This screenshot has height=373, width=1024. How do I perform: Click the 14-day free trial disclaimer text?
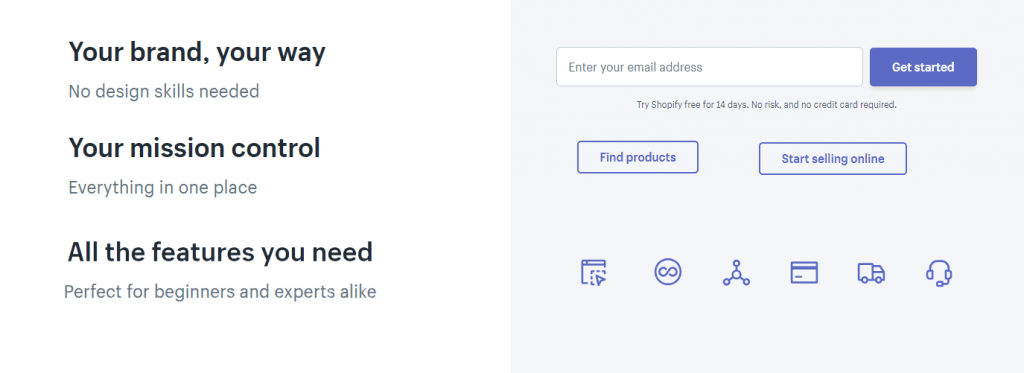[766, 105]
